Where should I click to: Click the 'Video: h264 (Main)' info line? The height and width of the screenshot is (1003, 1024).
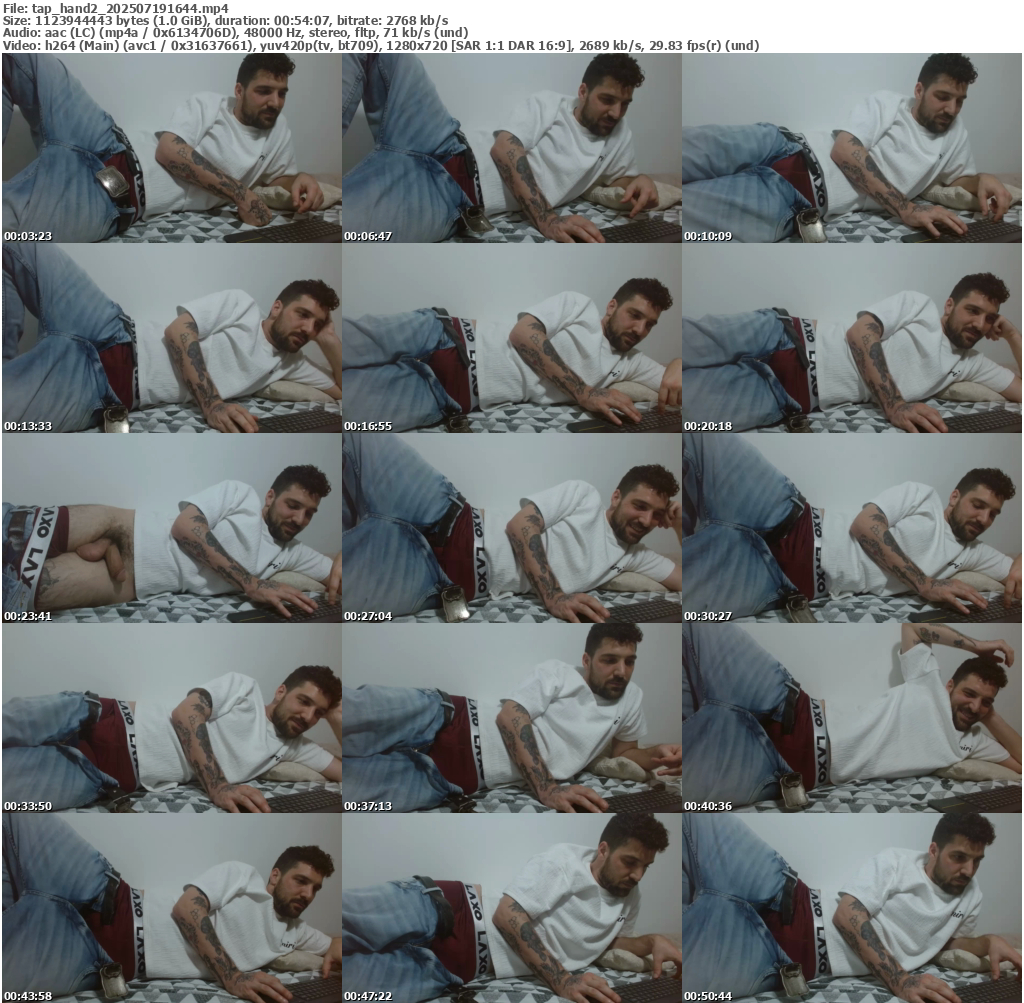(381, 46)
